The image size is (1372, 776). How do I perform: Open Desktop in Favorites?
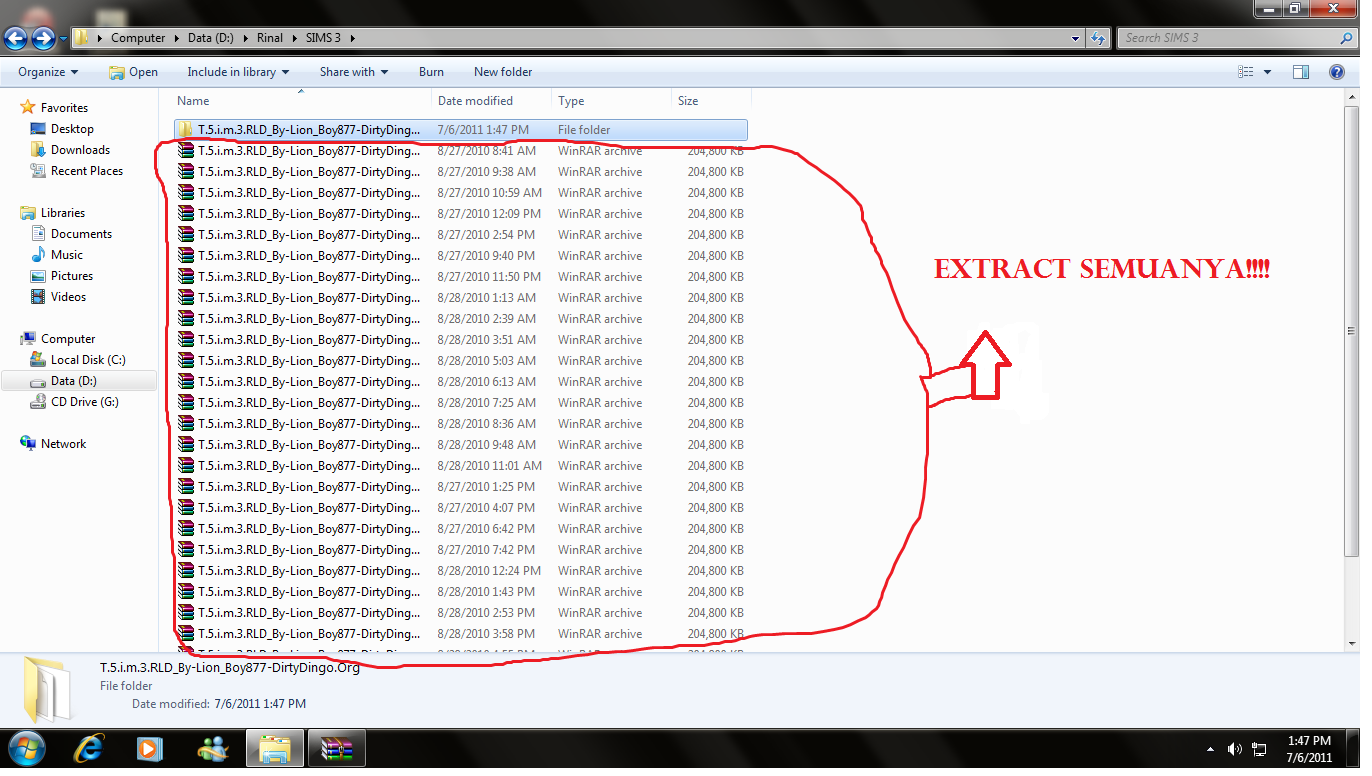point(72,129)
